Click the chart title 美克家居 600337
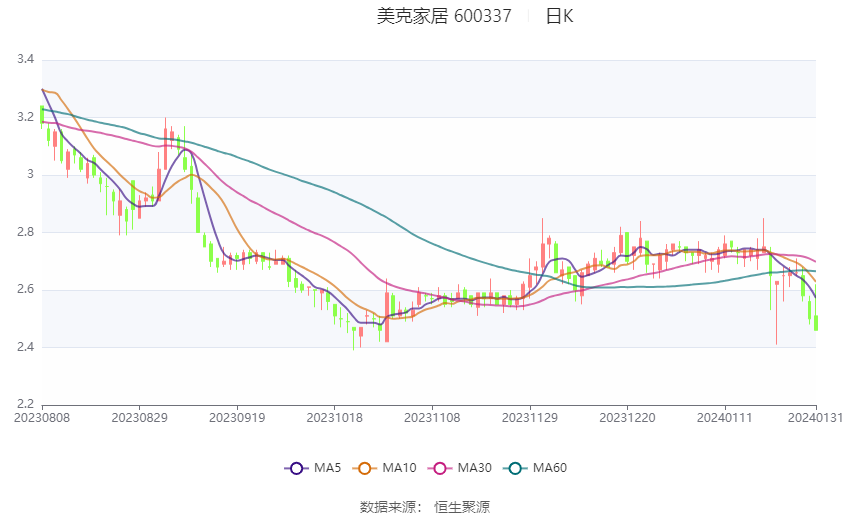The height and width of the screenshot is (517, 850). click(444, 16)
